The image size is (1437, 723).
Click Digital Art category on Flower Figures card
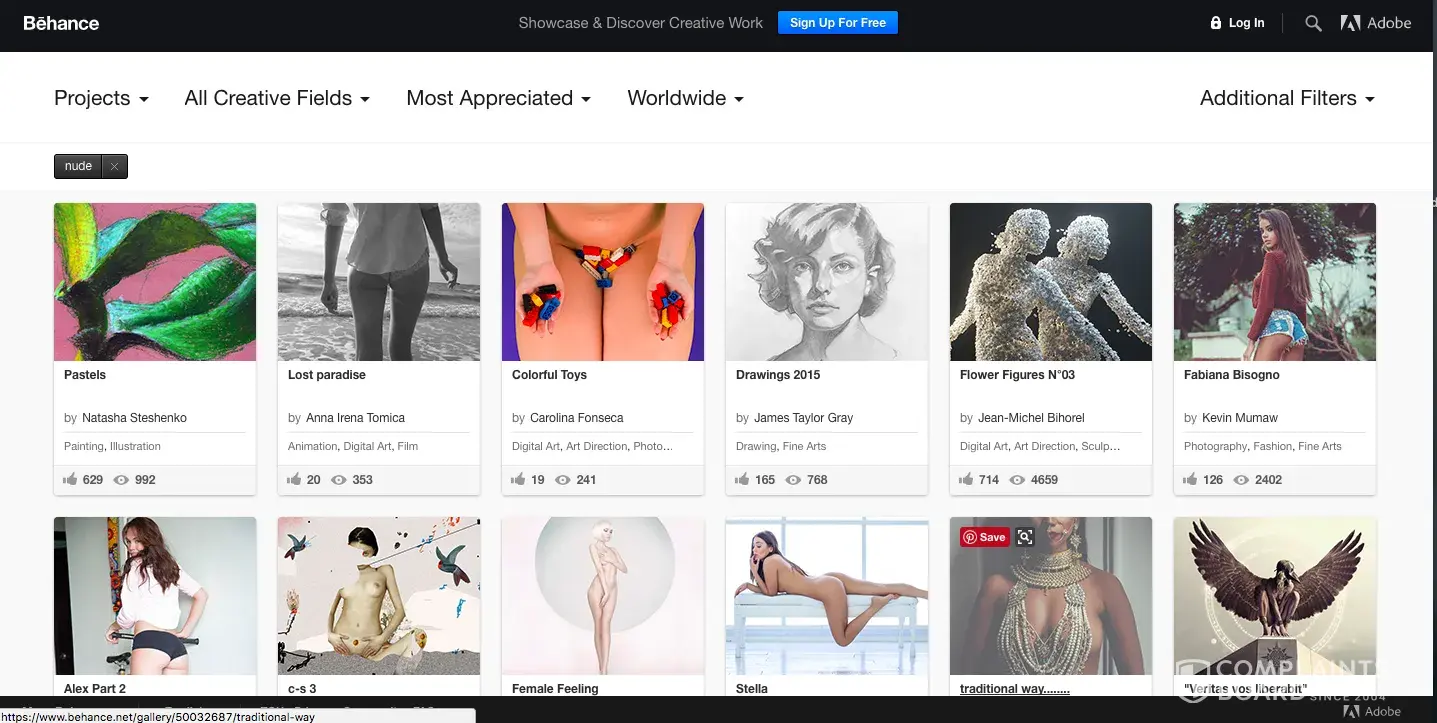tap(984, 447)
